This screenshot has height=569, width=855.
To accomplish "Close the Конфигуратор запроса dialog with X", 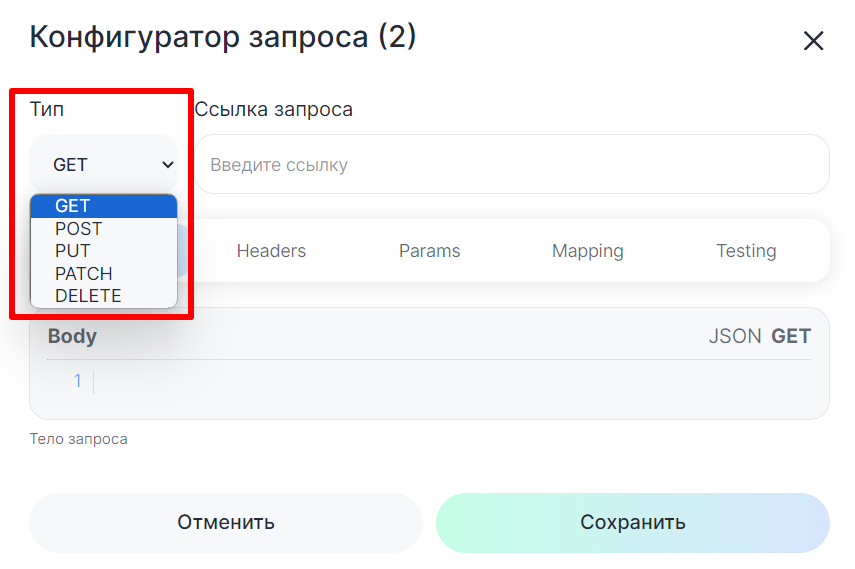I will 813,41.
